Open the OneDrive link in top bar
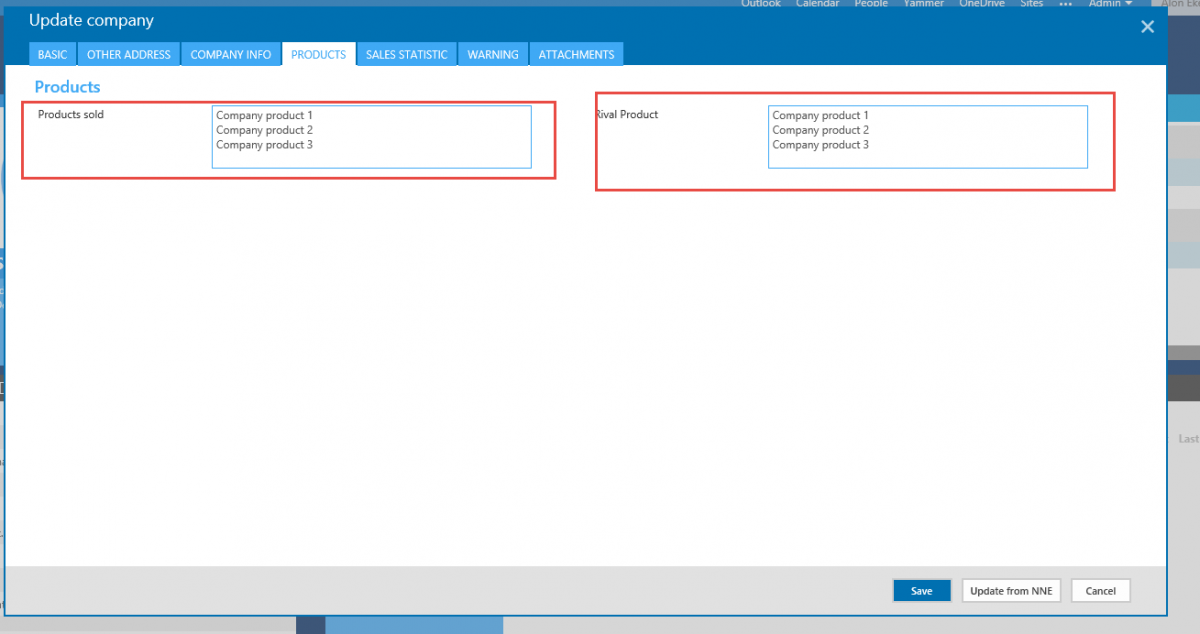 (x=982, y=4)
